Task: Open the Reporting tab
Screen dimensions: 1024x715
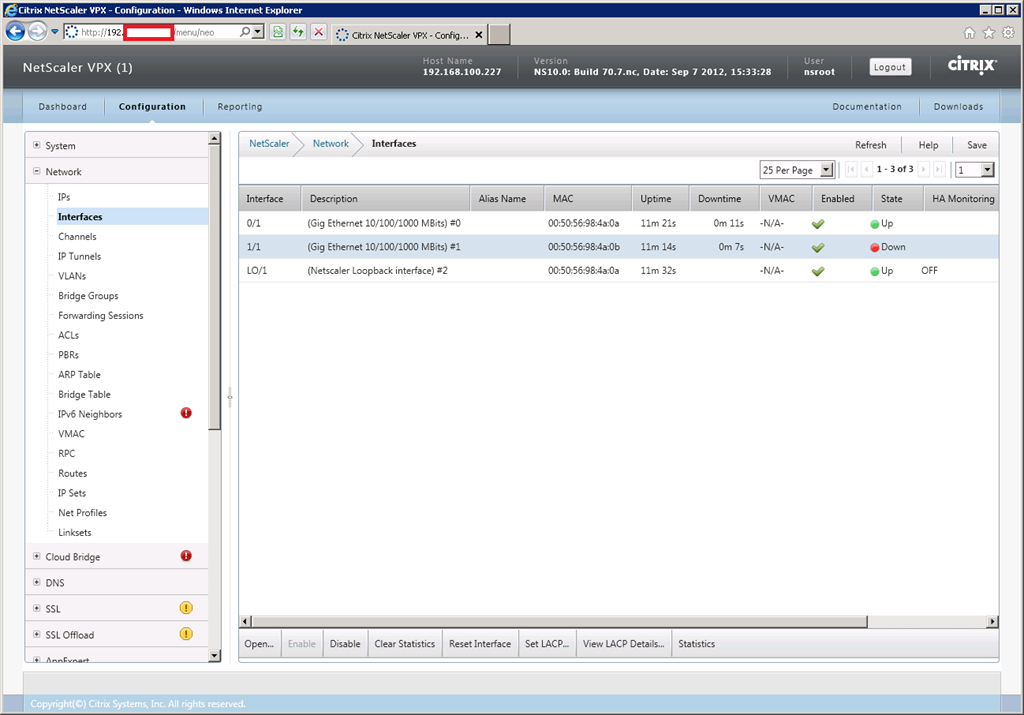Action: (240, 107)
